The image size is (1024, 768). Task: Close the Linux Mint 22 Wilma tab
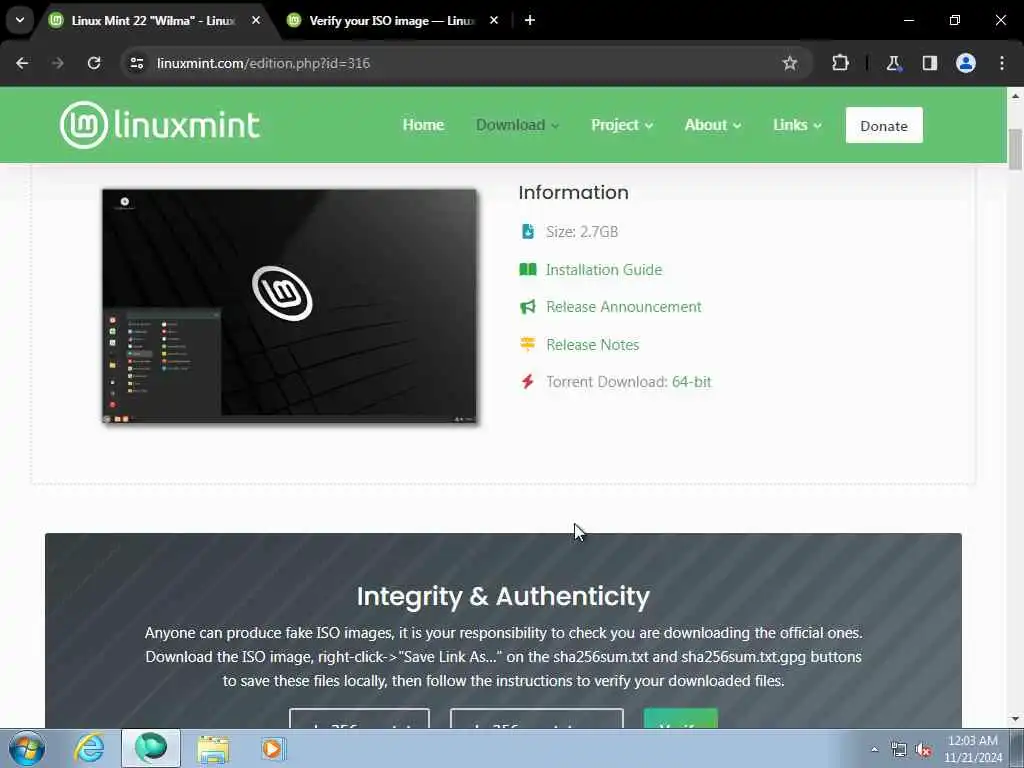click(x=256, y=20)
